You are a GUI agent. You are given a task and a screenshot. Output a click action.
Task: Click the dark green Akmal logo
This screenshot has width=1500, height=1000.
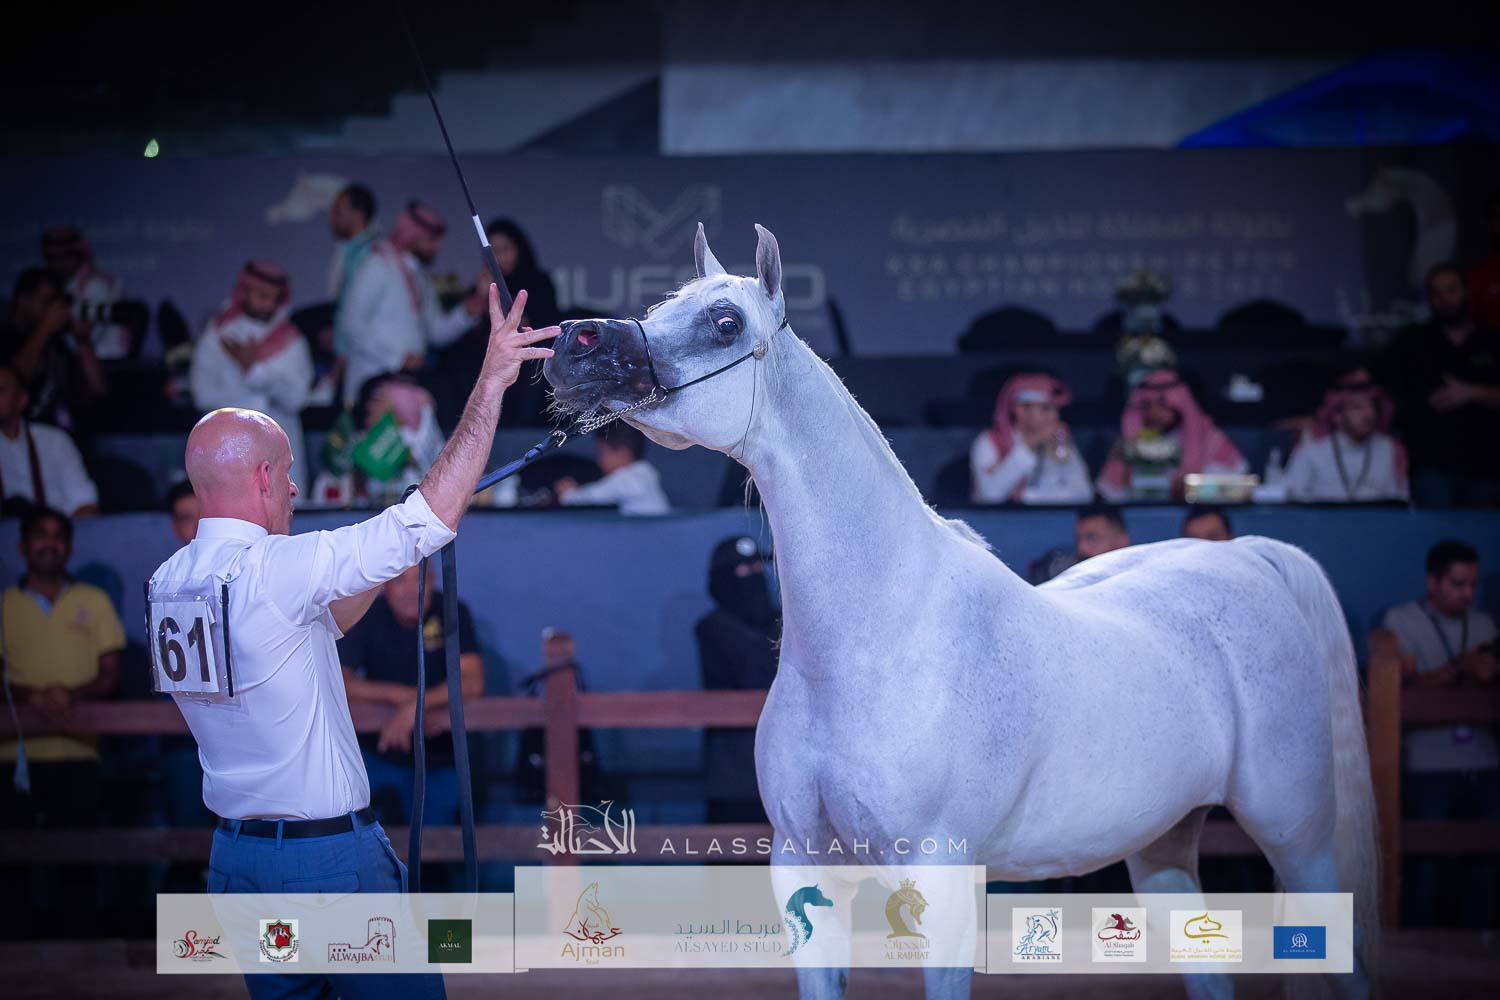pos(449,941)
